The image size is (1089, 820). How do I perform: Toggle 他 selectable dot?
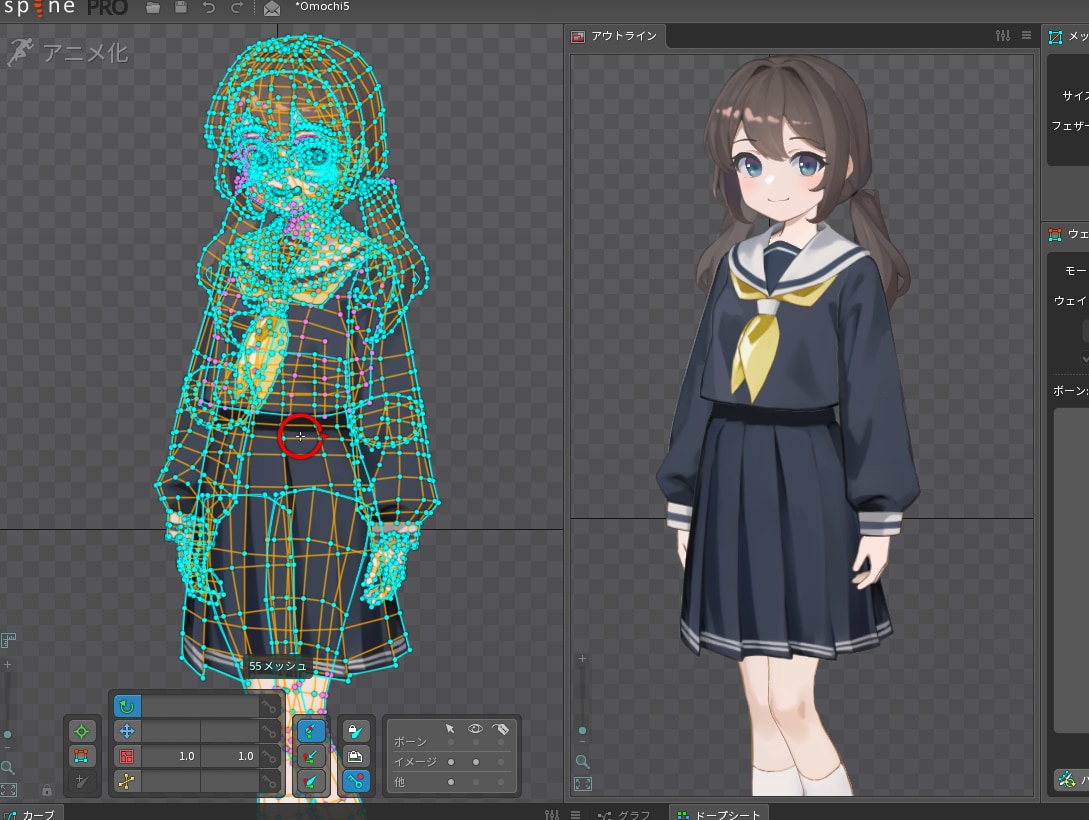point(451,782)
